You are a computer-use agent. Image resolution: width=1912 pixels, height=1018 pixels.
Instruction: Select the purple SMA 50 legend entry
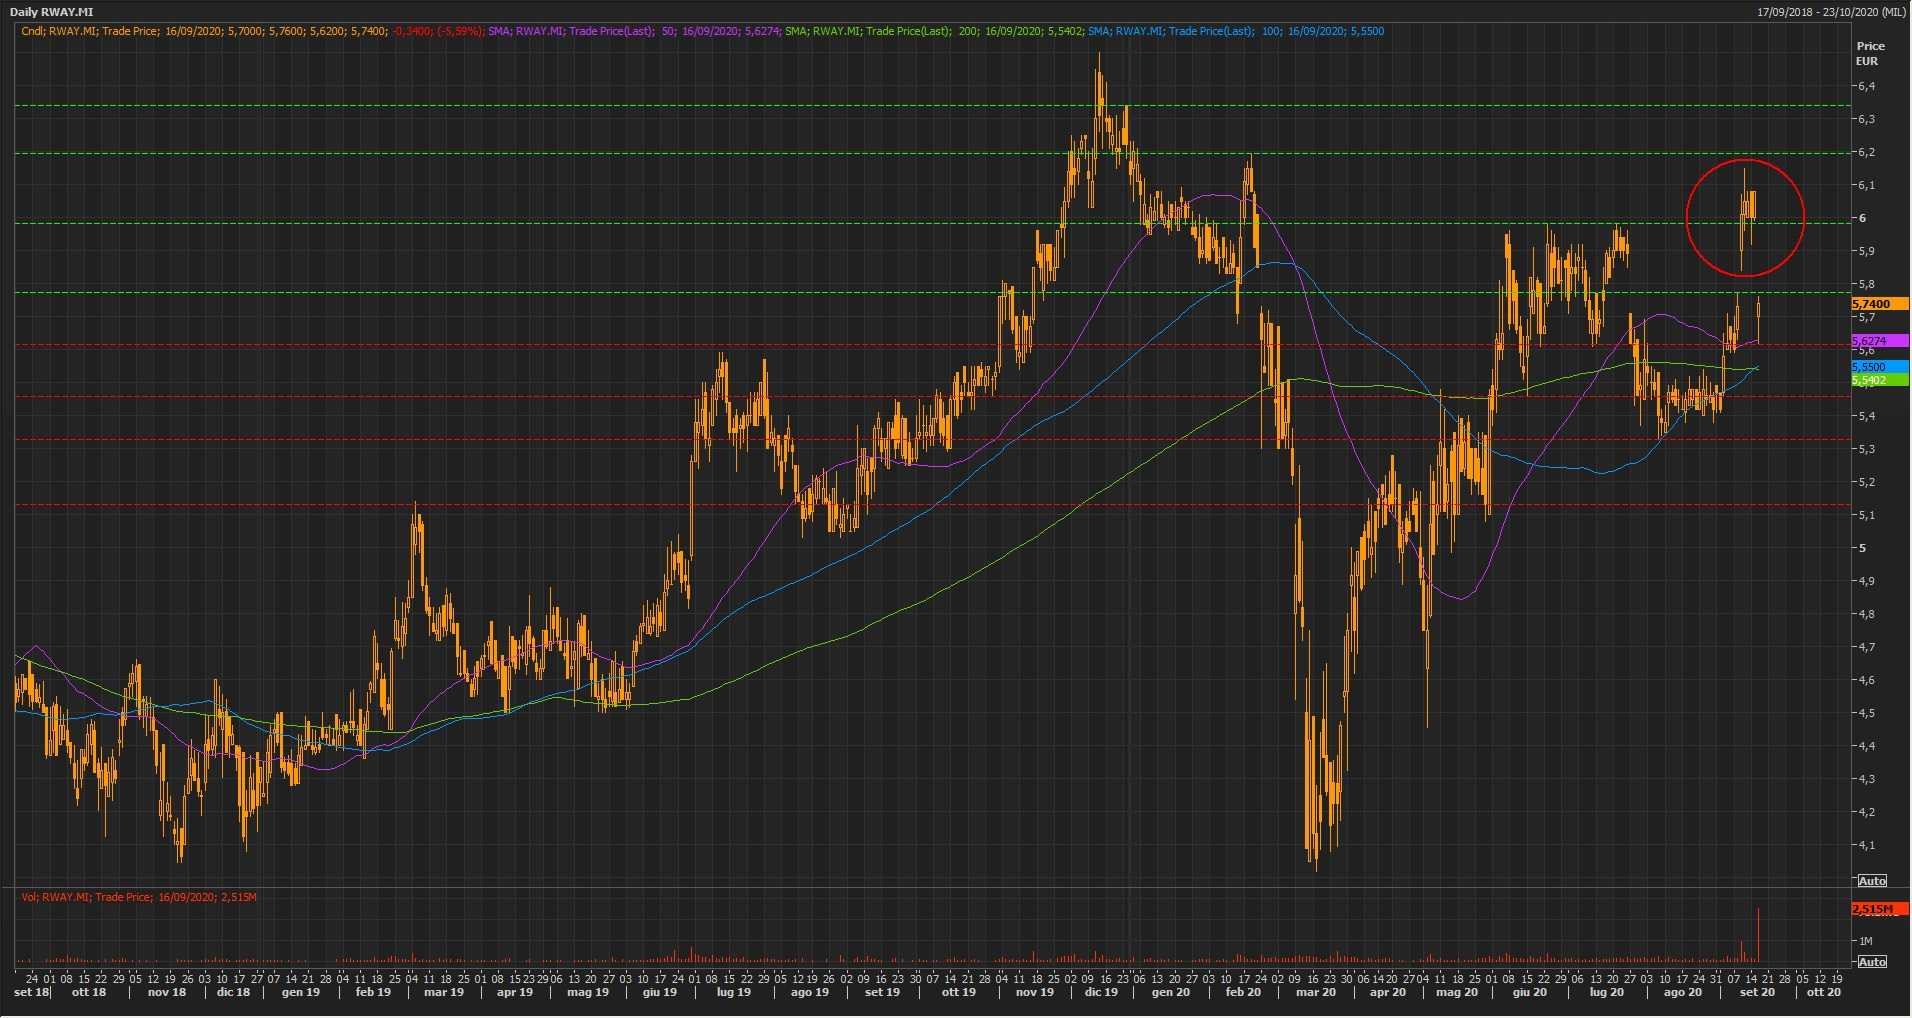point(633,31)
